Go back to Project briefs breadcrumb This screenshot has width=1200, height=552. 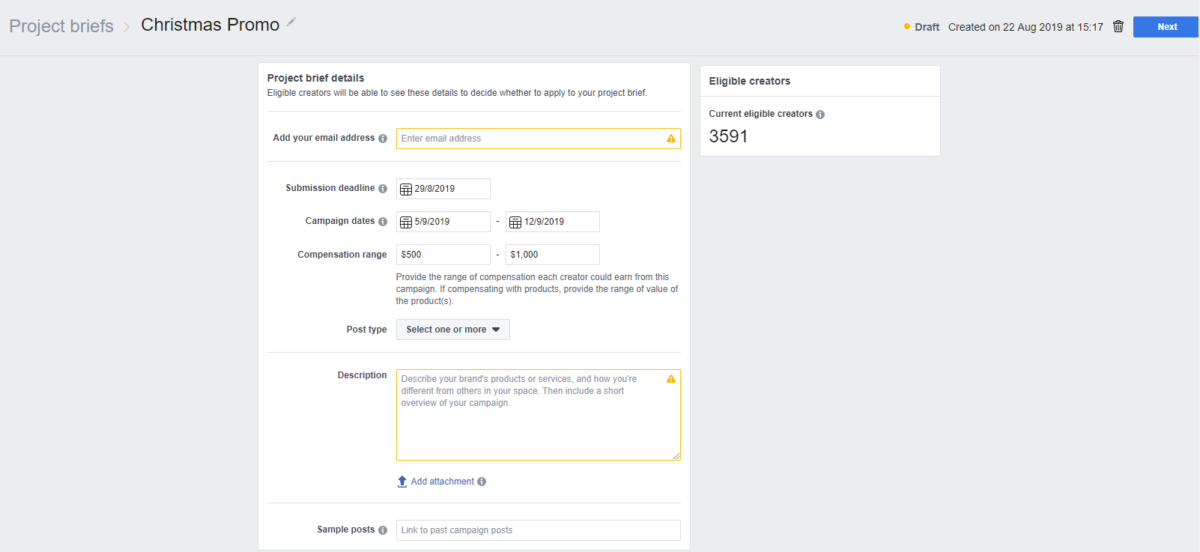[61, 26]
